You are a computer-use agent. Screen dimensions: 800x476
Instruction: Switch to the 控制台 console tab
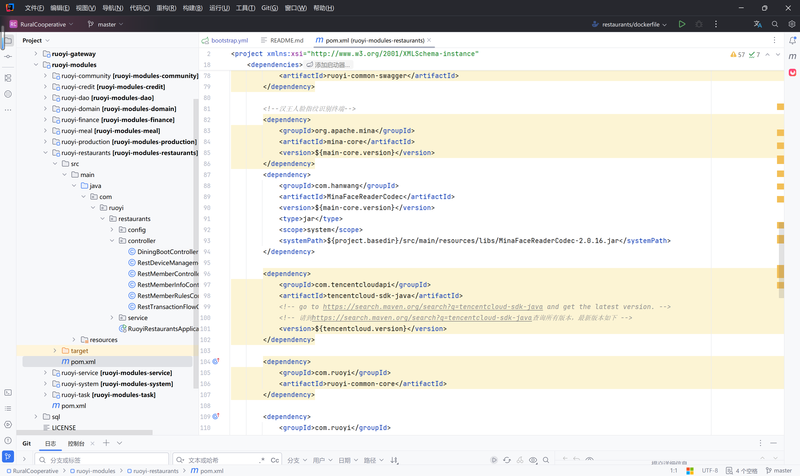pyautogui.click(x=76, y=443)
